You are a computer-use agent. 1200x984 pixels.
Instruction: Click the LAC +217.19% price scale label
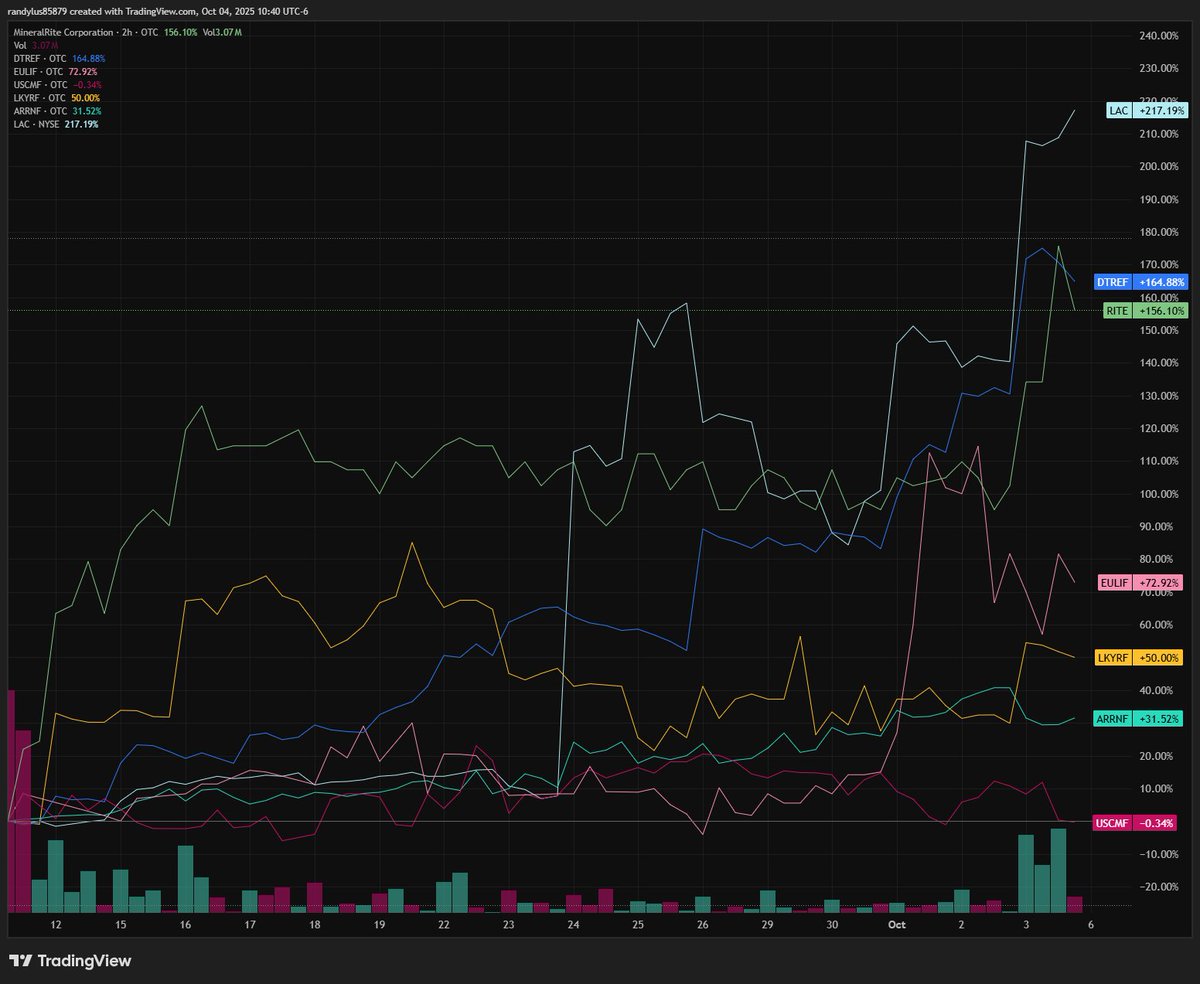click(1147, 110)
